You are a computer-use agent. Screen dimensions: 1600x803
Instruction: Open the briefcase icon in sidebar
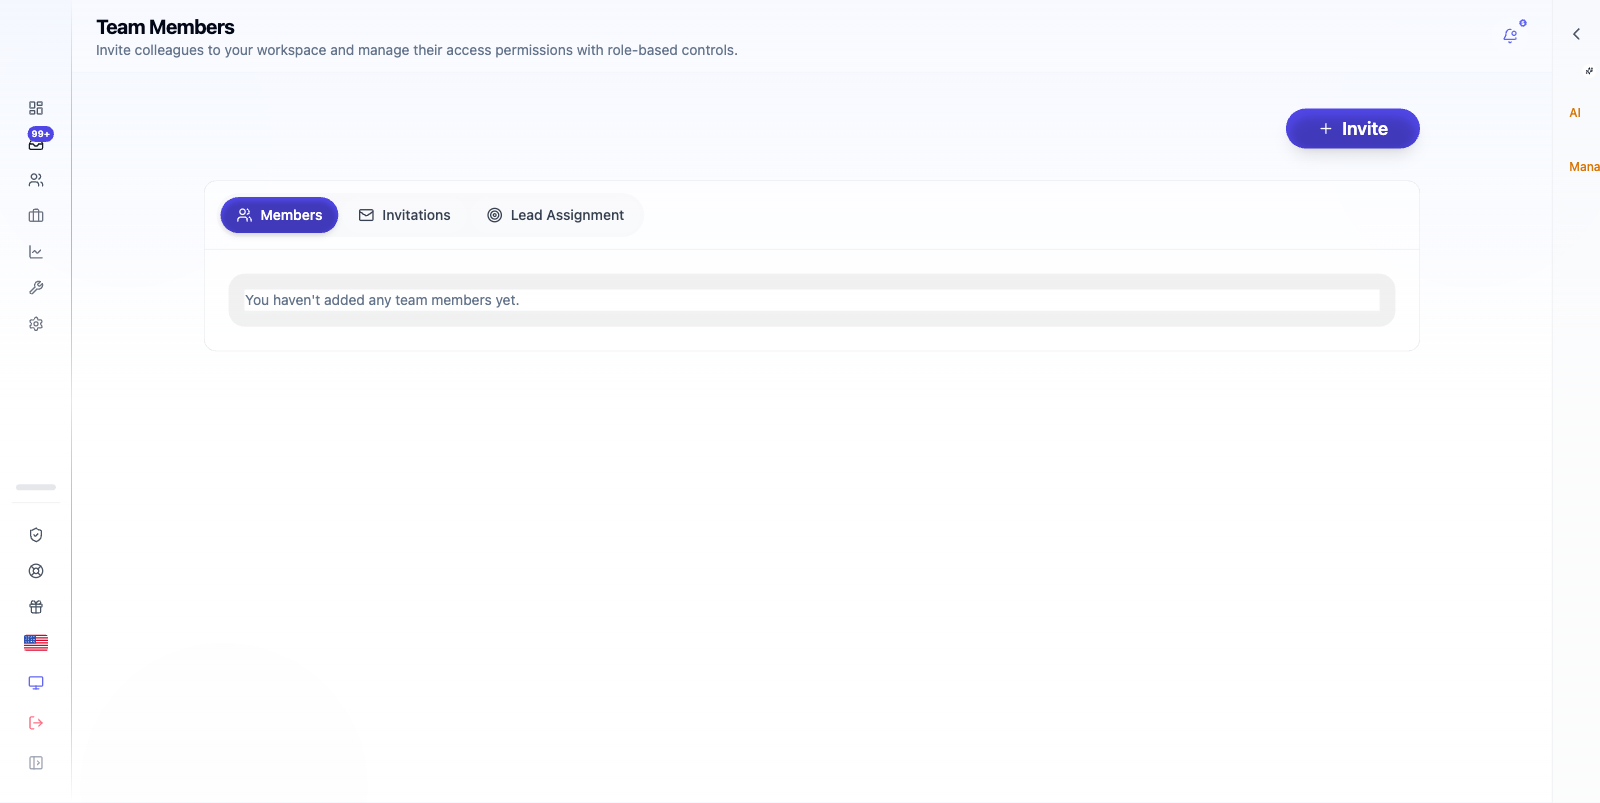coord(36,216)
